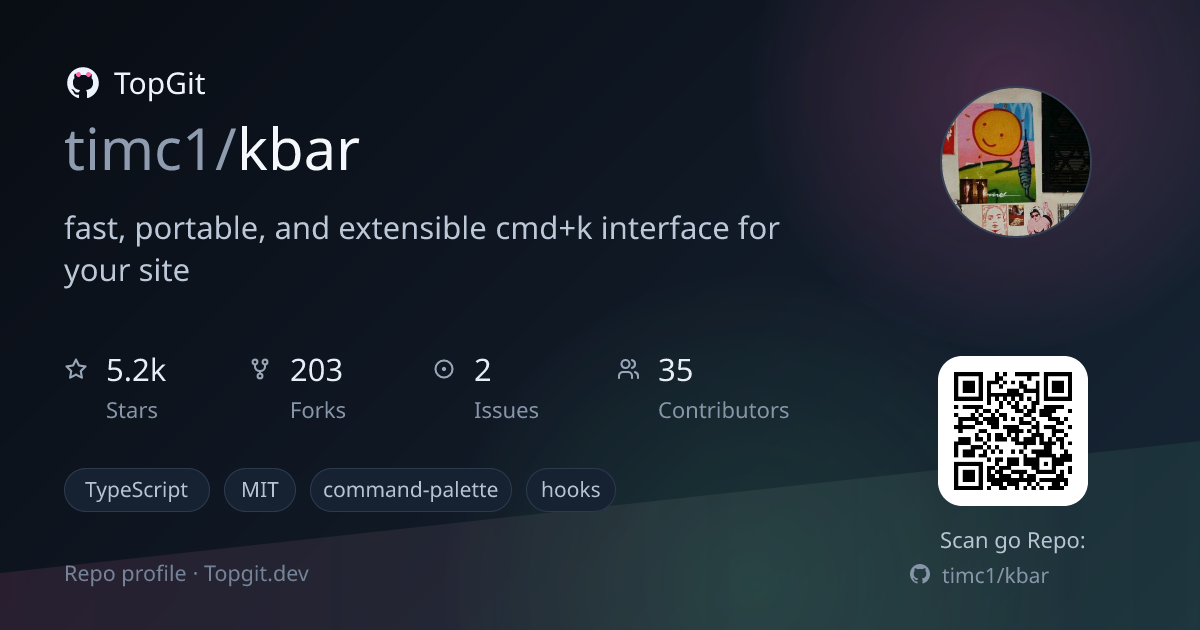The height and width of the screenshot is (630, 1200).
Task: Select the TypeScript tag
Action: pos(137,490)
